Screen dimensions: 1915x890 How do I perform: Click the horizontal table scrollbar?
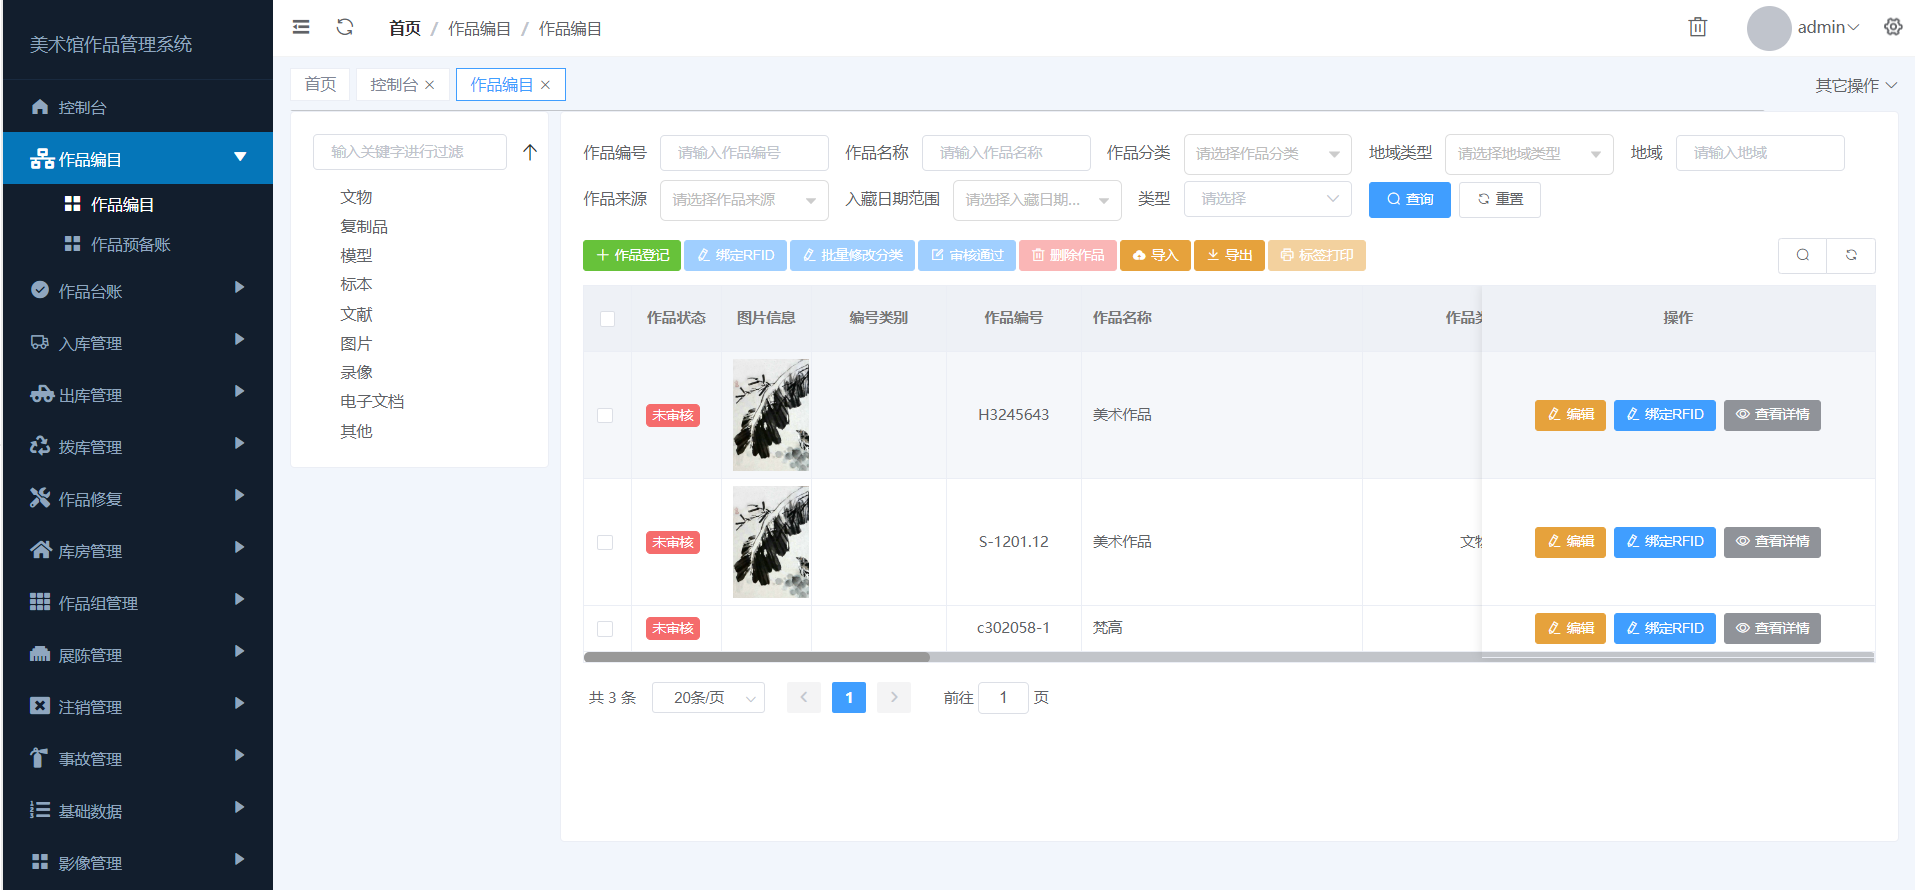[x=757, y=657]
